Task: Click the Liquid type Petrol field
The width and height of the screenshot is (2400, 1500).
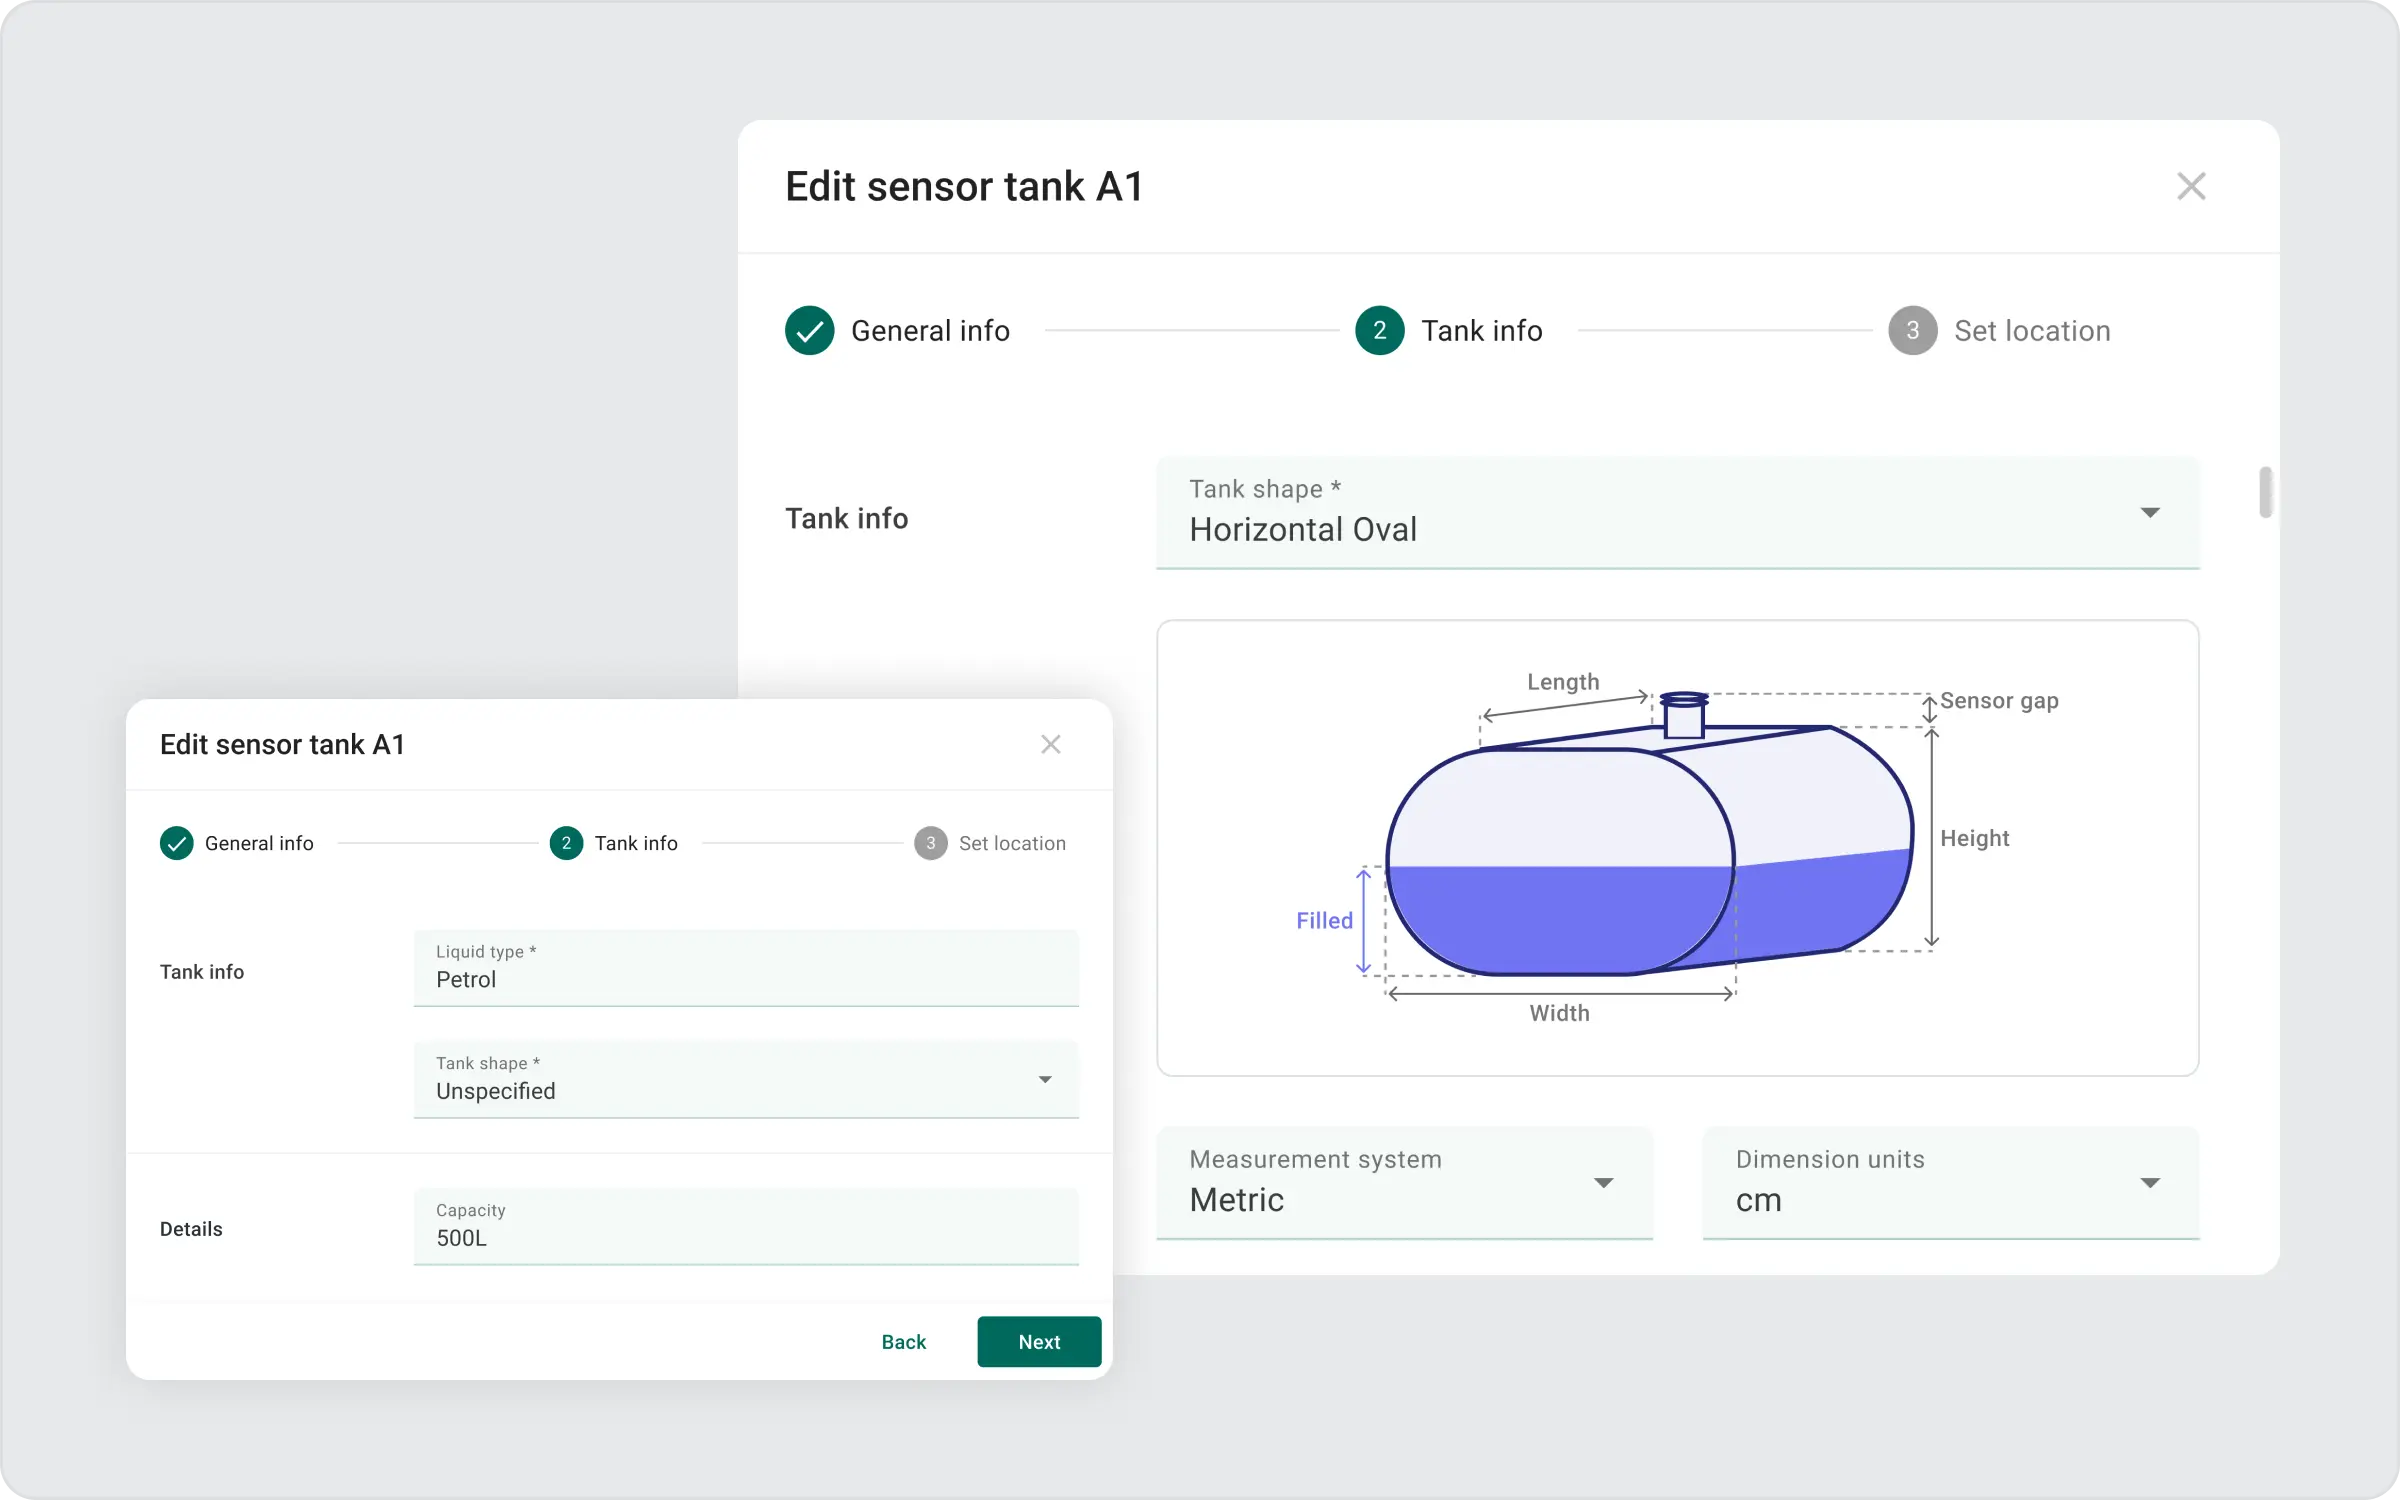Action: (746, 968)
